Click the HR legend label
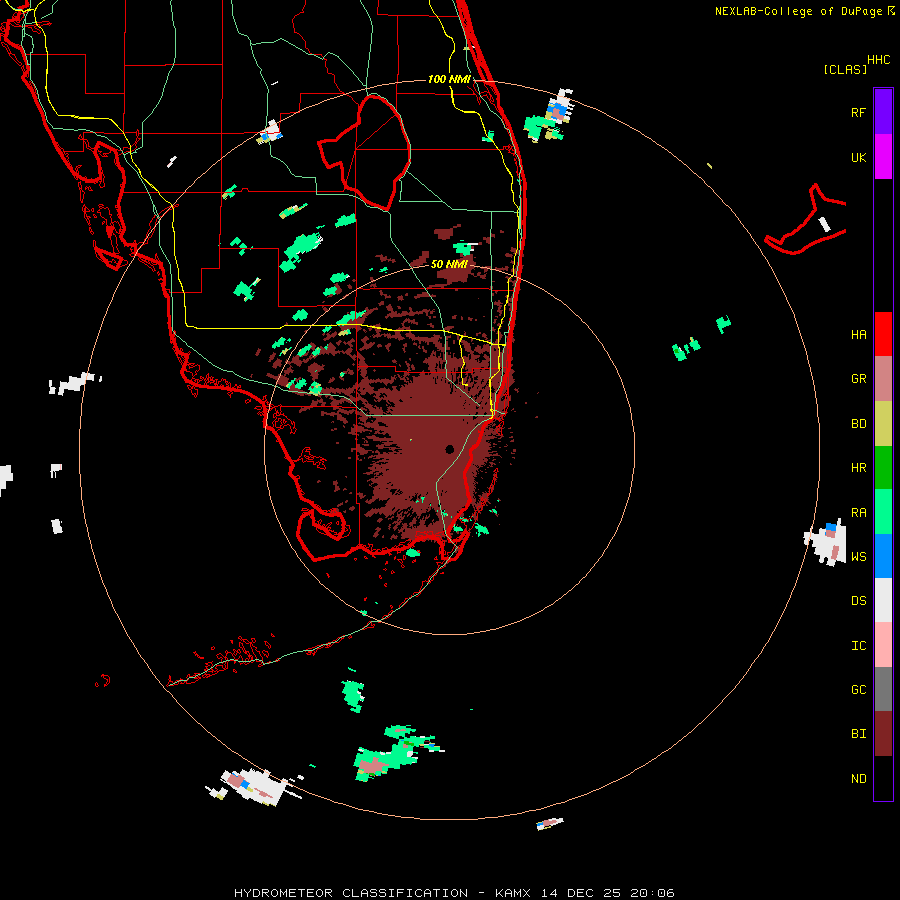 tap(858, 468)
